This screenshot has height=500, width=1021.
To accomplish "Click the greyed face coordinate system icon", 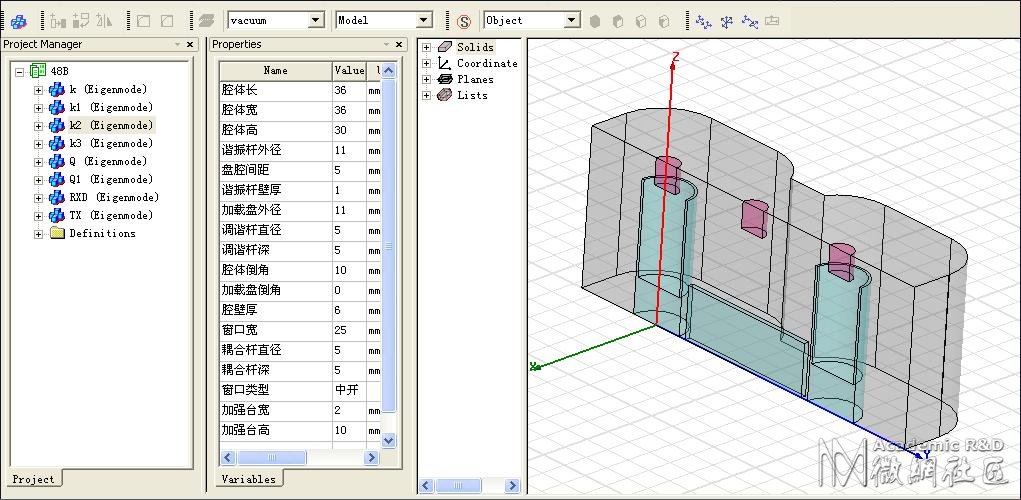I will [x=772, y=21].
